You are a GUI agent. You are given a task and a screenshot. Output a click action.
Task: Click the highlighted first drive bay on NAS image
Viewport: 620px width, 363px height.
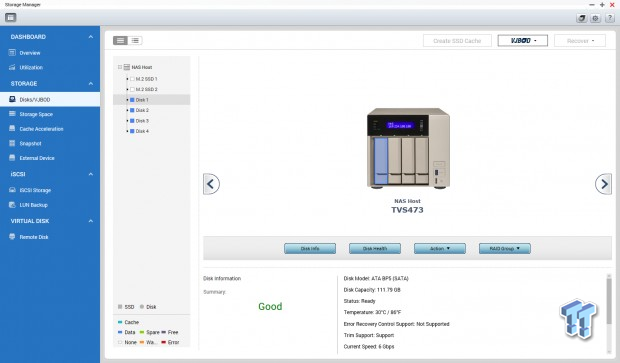pos(381,160)
